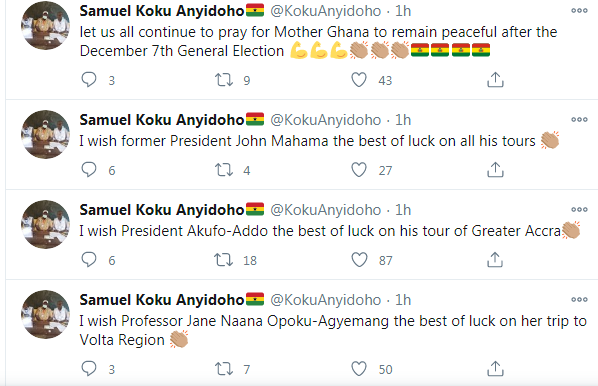Reply to the John Mahama tours tweet
This screenshot has height=386, width=598.
(89, 170)
